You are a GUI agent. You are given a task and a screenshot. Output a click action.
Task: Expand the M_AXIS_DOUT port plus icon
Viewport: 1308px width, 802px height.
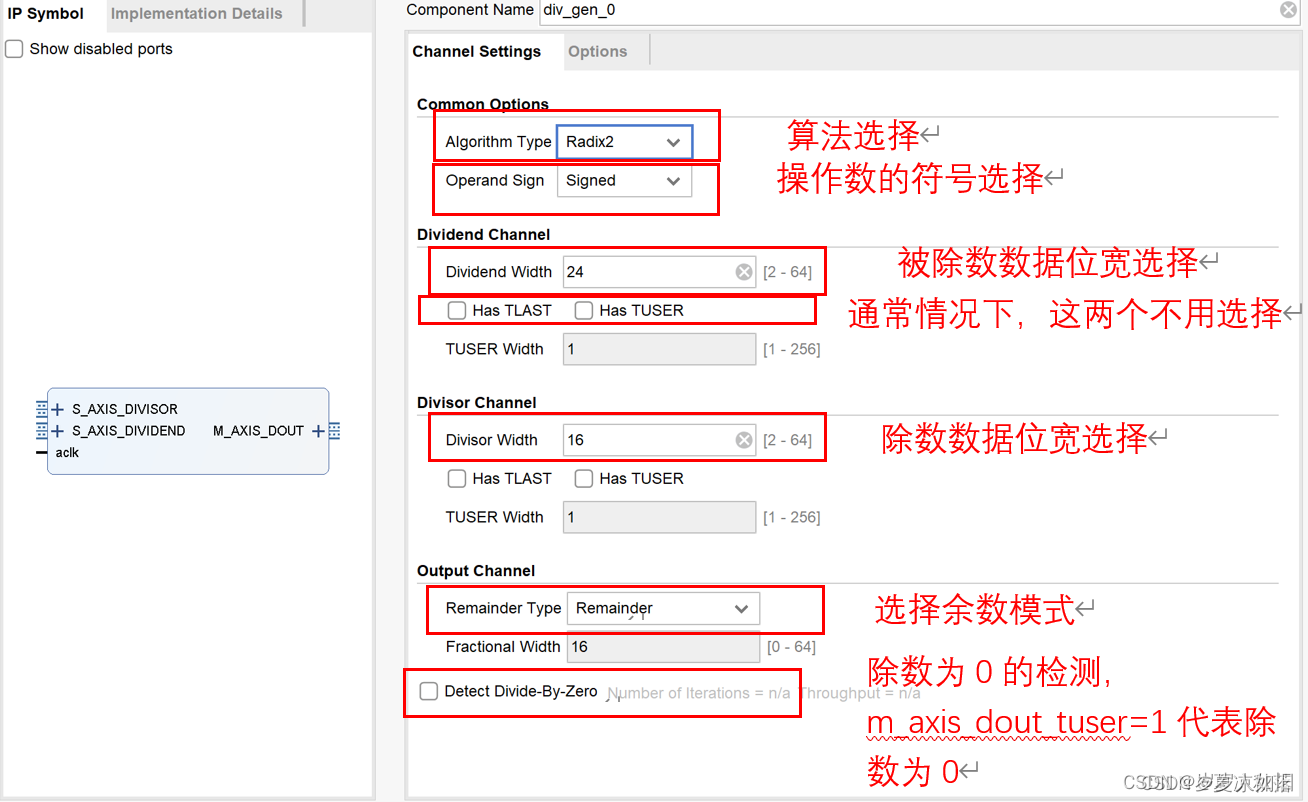[x=318, y=431]
